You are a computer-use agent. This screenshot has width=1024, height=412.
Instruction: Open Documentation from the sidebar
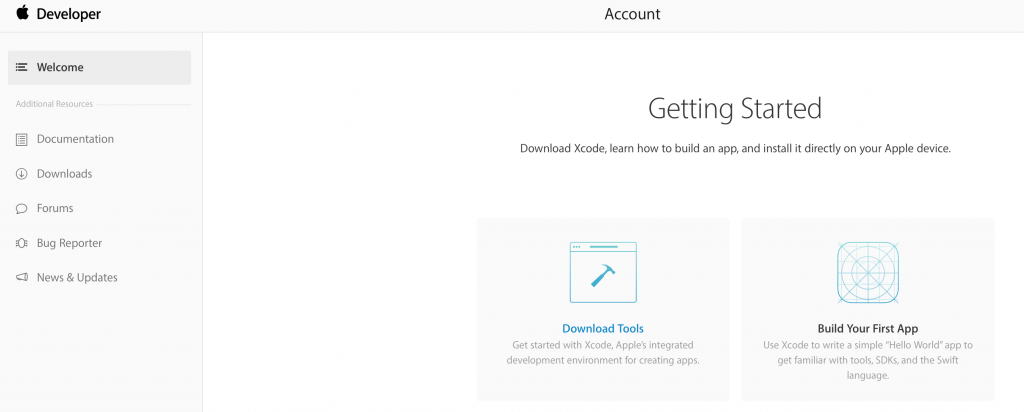click(75, 139)
